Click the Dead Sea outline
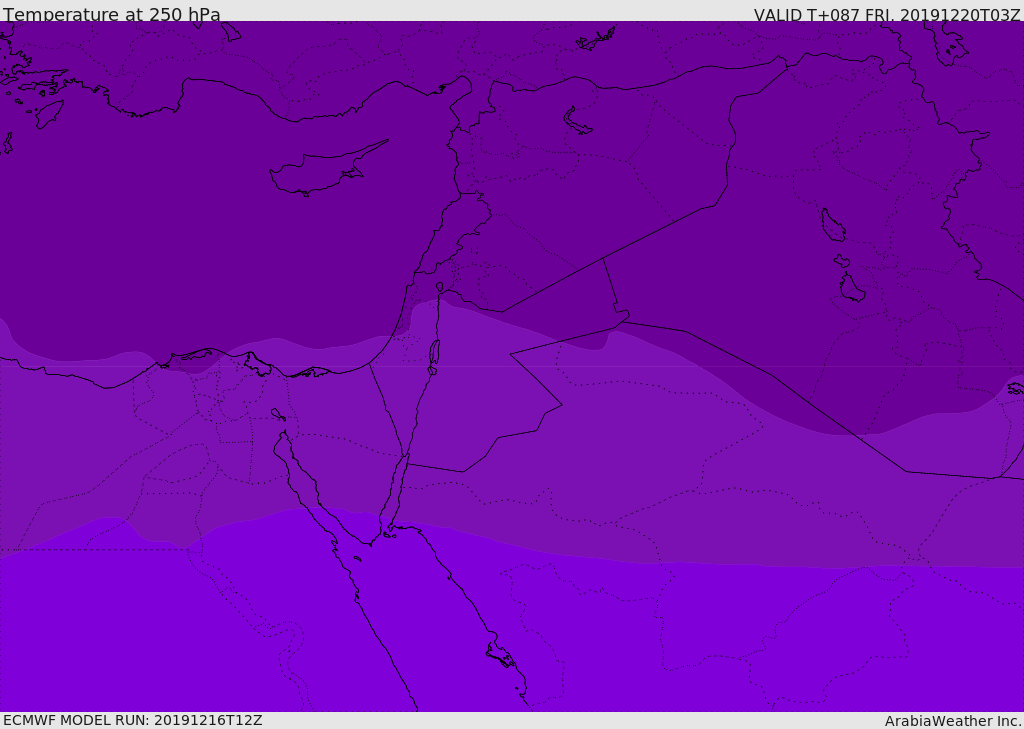The height and width of the screenshot is (729, 1024). tap(434, 355)
